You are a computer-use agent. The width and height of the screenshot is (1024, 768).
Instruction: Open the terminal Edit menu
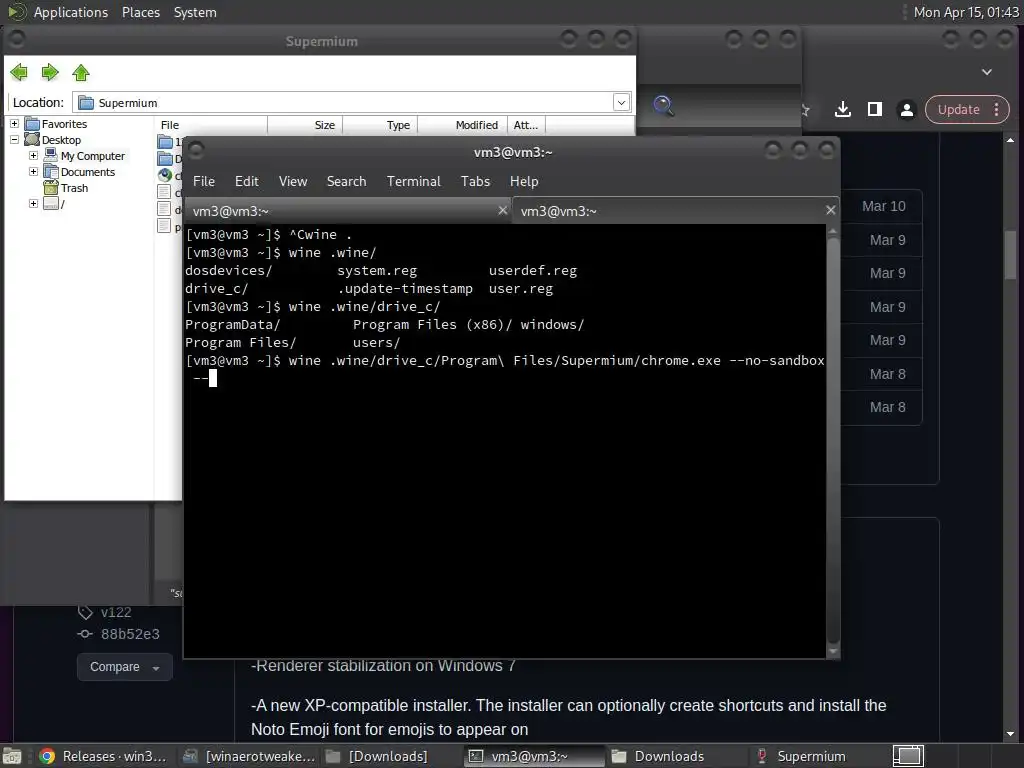click(x=247, y=182)
